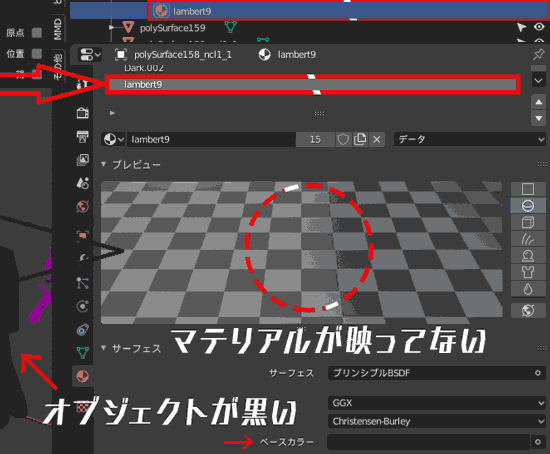Open the MMD sidebar tab

pos(58,29)
